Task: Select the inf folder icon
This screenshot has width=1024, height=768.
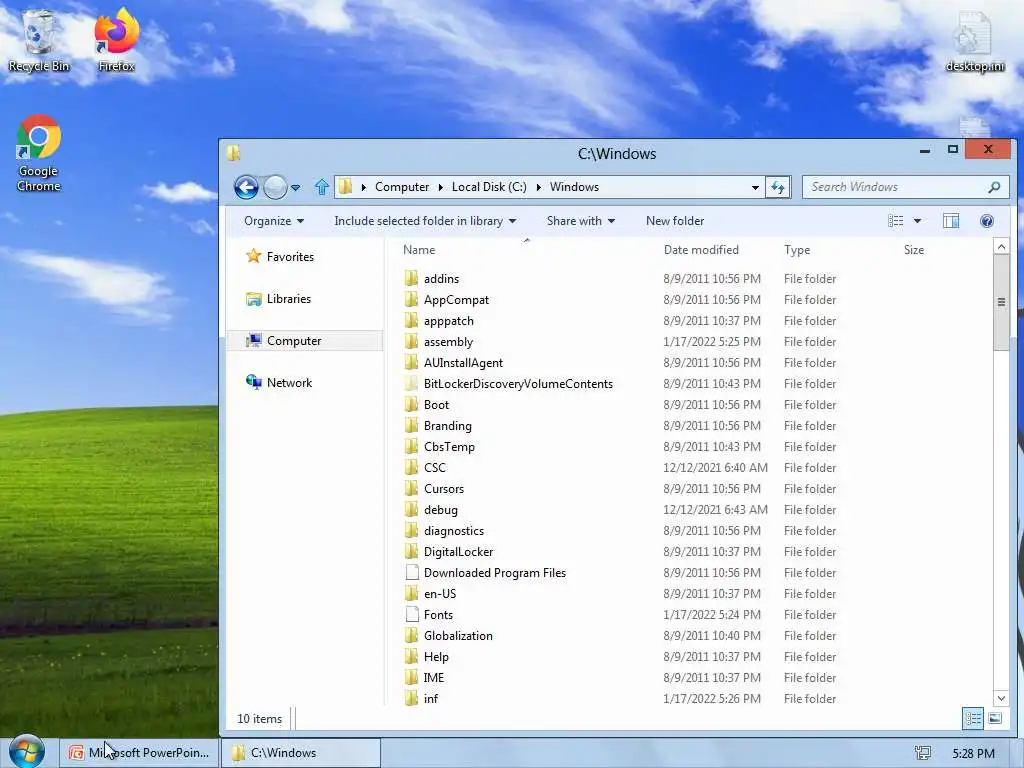Action: tap(411, 699)
